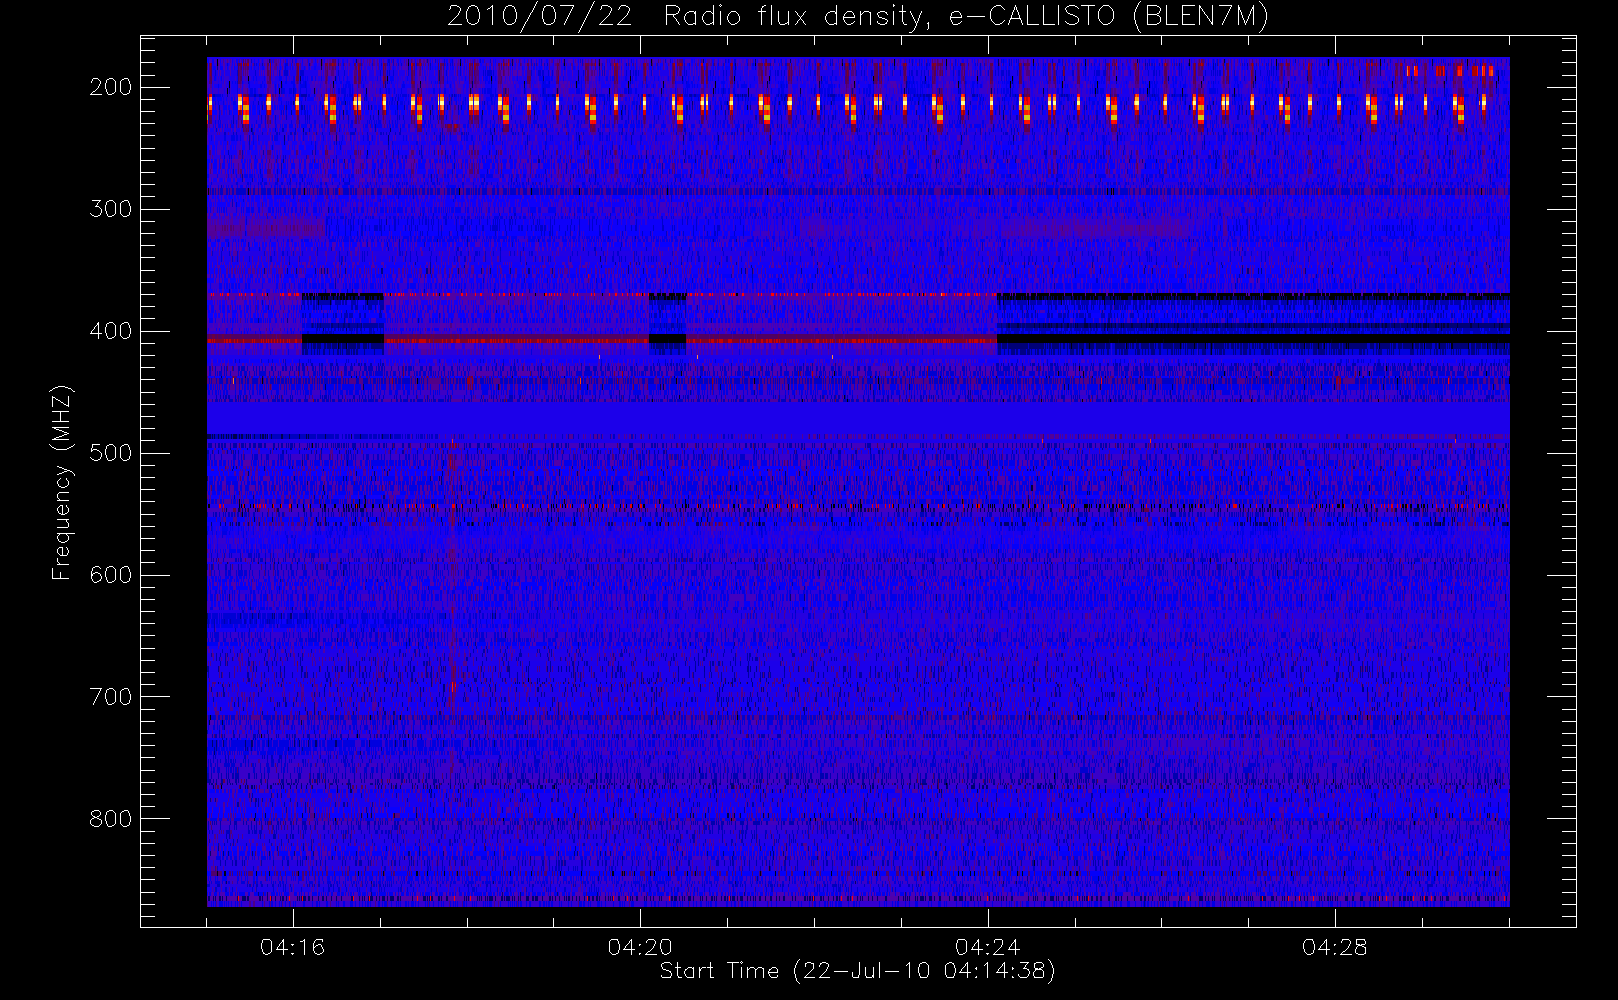Click the 'Start Time (22-Jul-10 04:14:38)' label
Screen dimensions: 1618x1000
(x=858, y=971)
